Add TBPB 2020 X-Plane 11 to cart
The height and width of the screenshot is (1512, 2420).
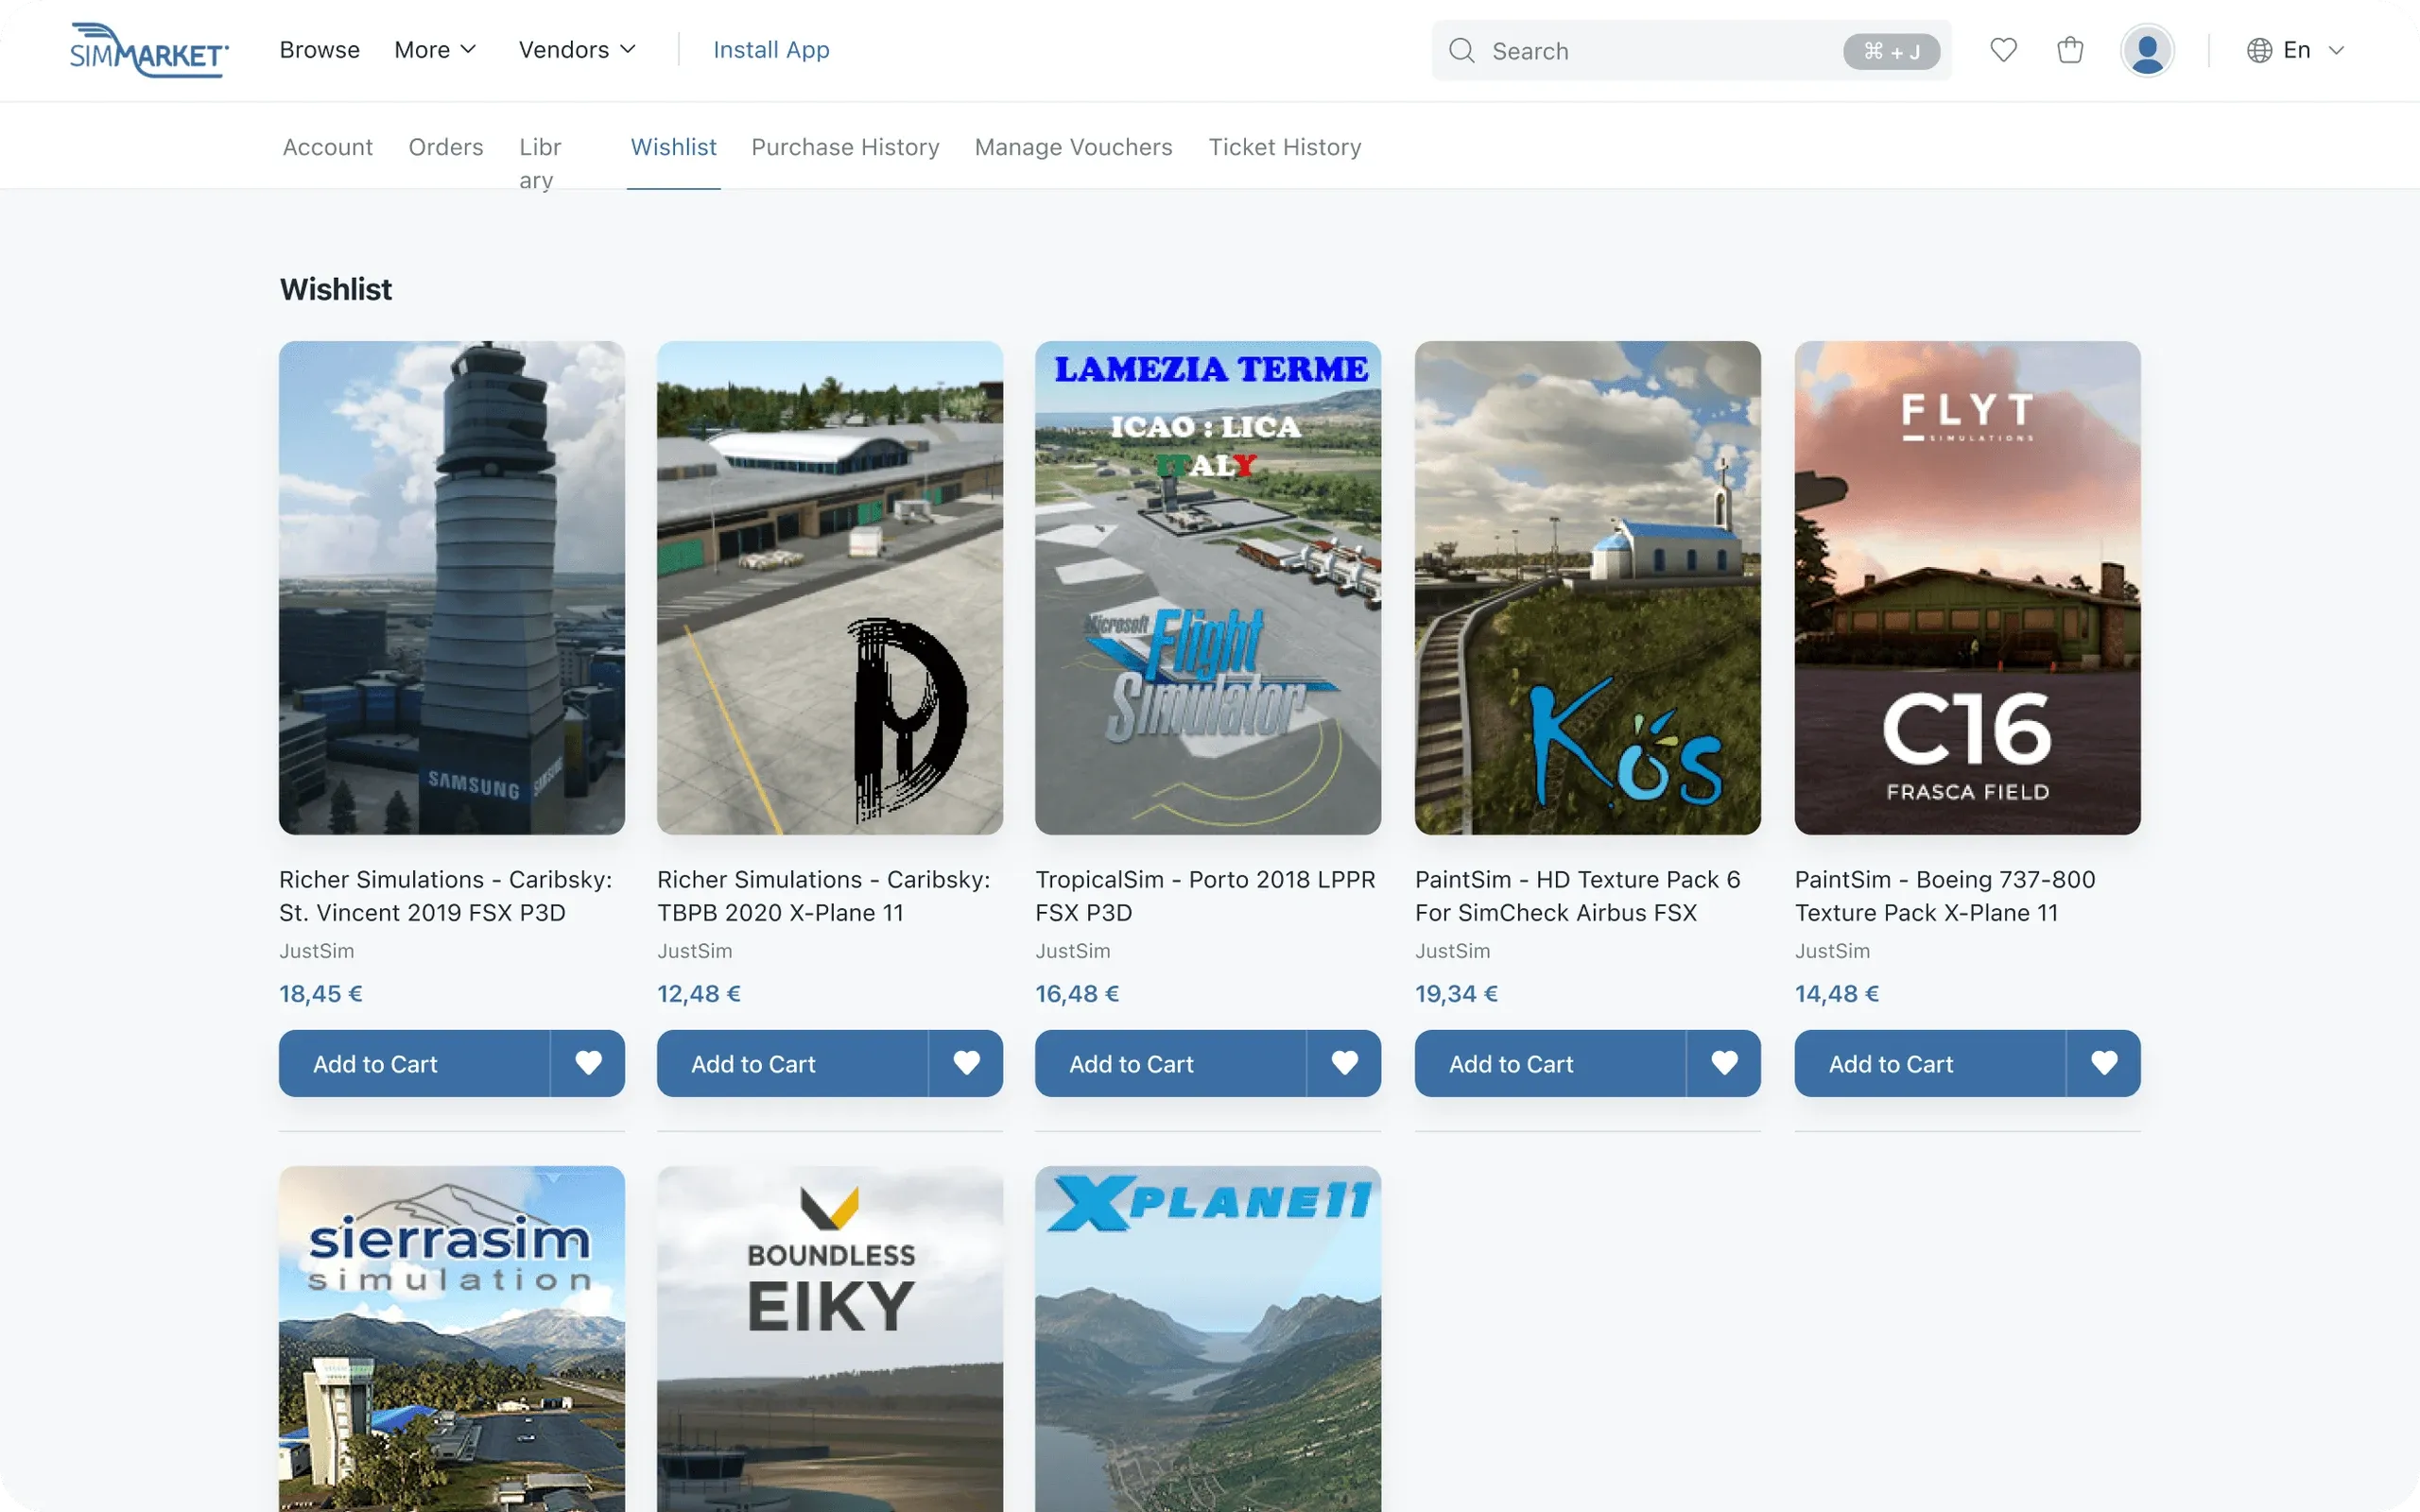click(x=792, y=1063)
